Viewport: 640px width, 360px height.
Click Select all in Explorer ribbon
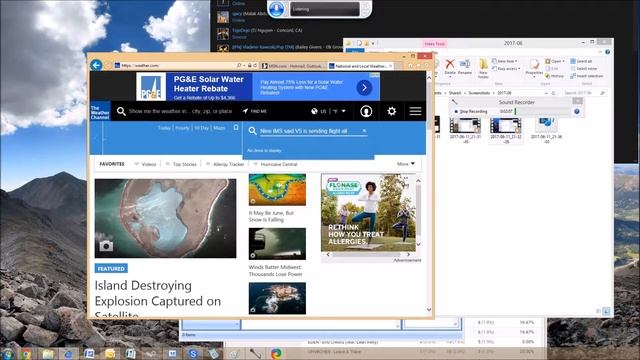pyautogui.click(x=581, y=61)
